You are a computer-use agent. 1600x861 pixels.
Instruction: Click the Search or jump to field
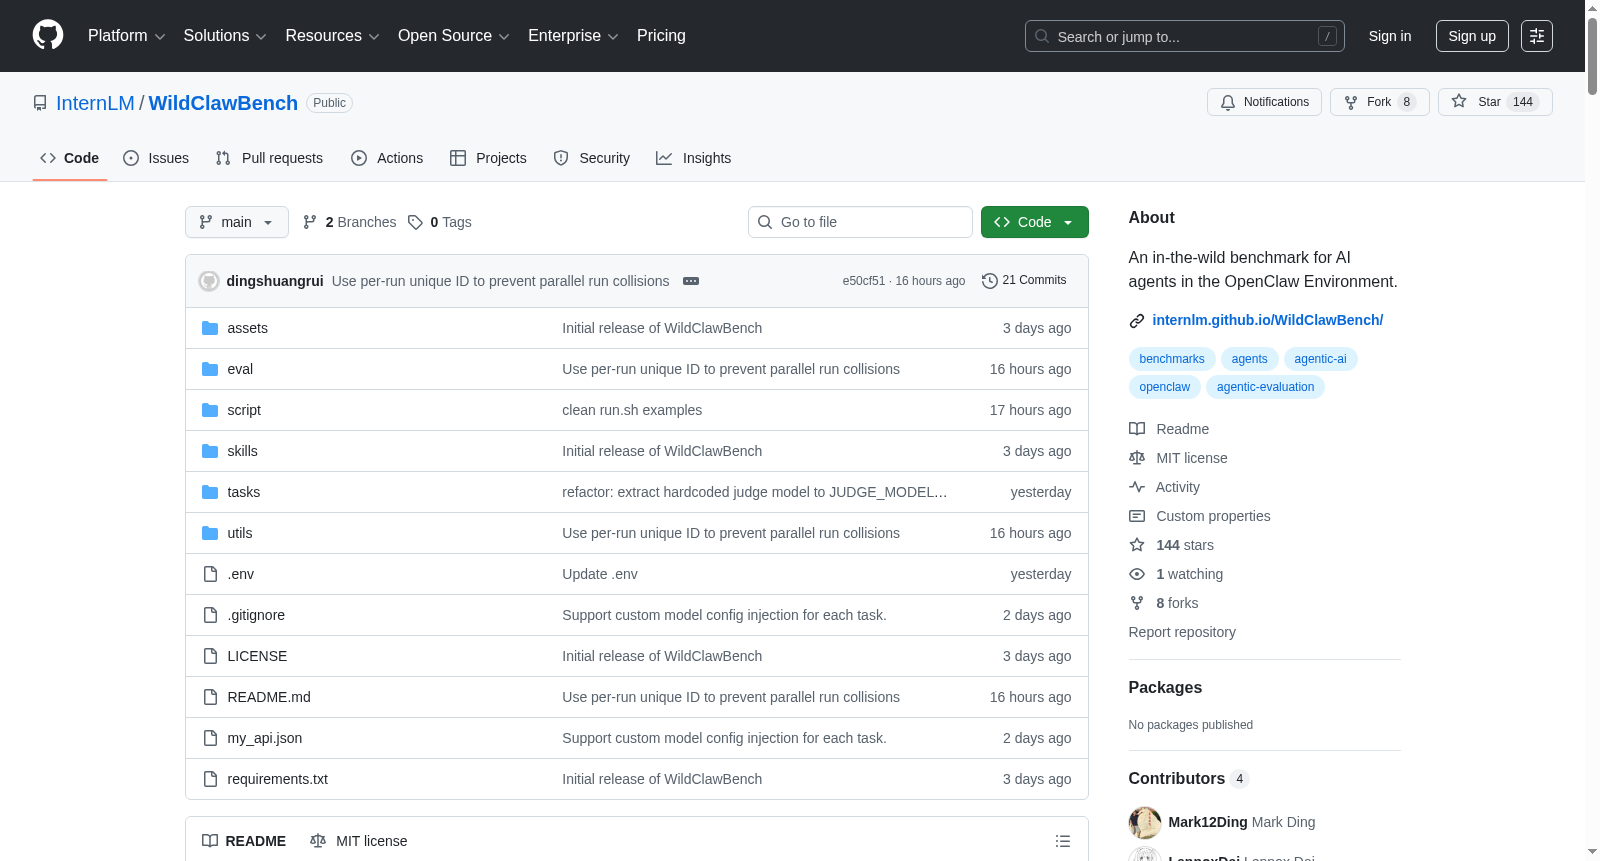tap(1185, 36)
